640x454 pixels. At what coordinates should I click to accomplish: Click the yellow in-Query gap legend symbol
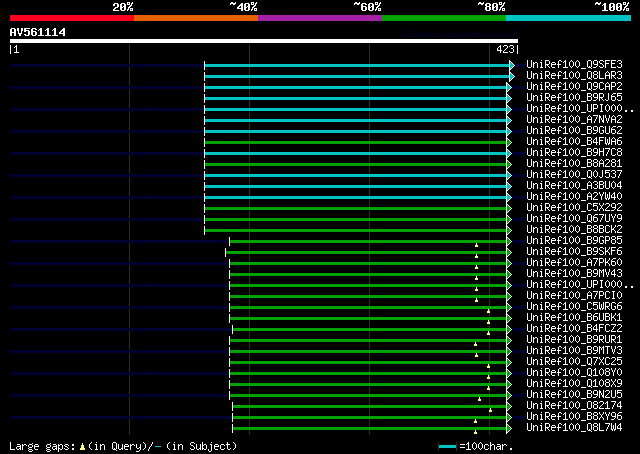click(82, 447)
